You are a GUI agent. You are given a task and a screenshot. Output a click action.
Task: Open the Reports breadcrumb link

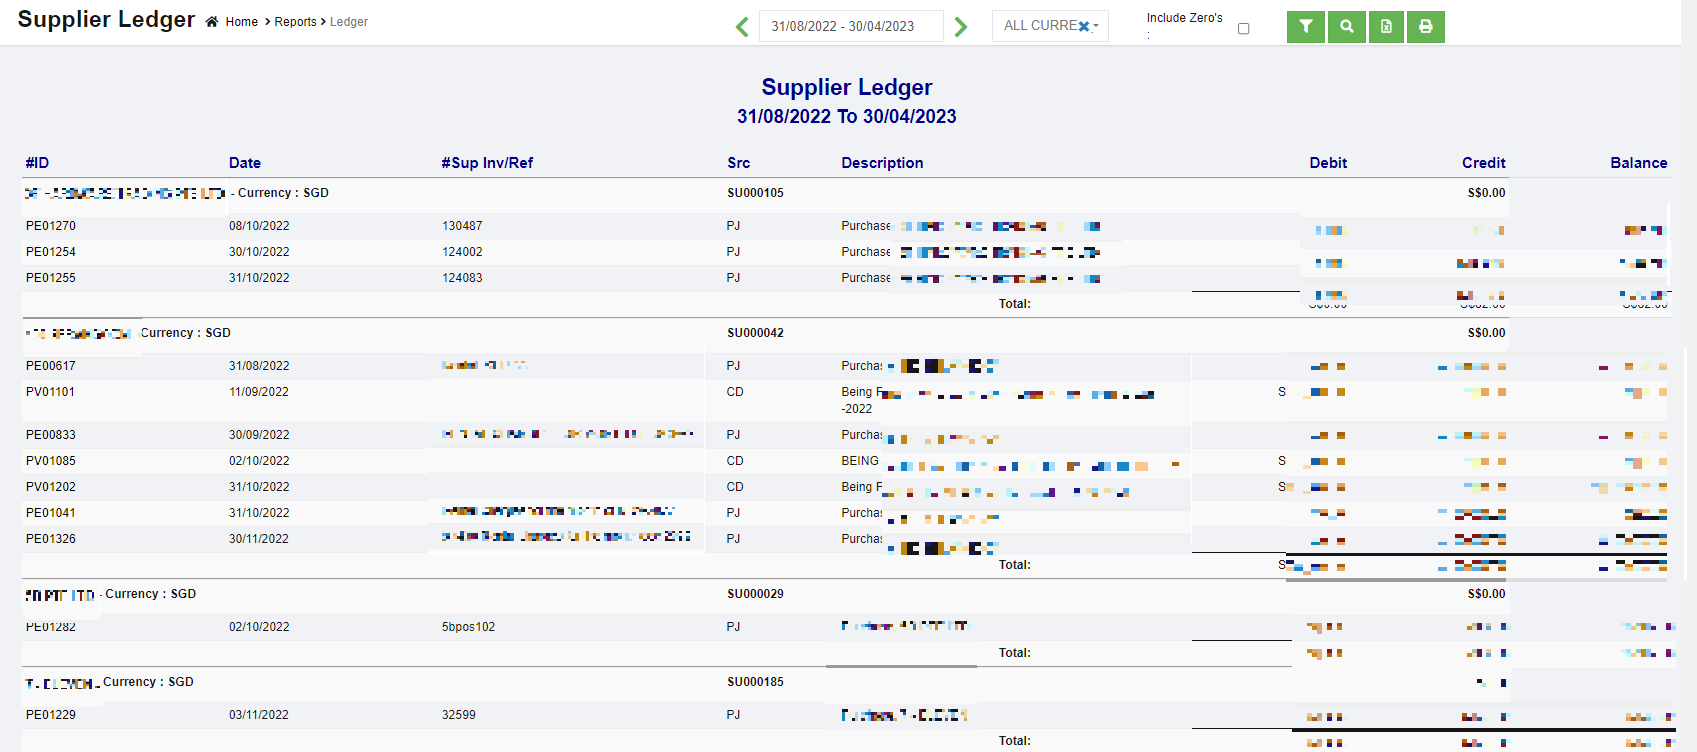click(295, 22)
